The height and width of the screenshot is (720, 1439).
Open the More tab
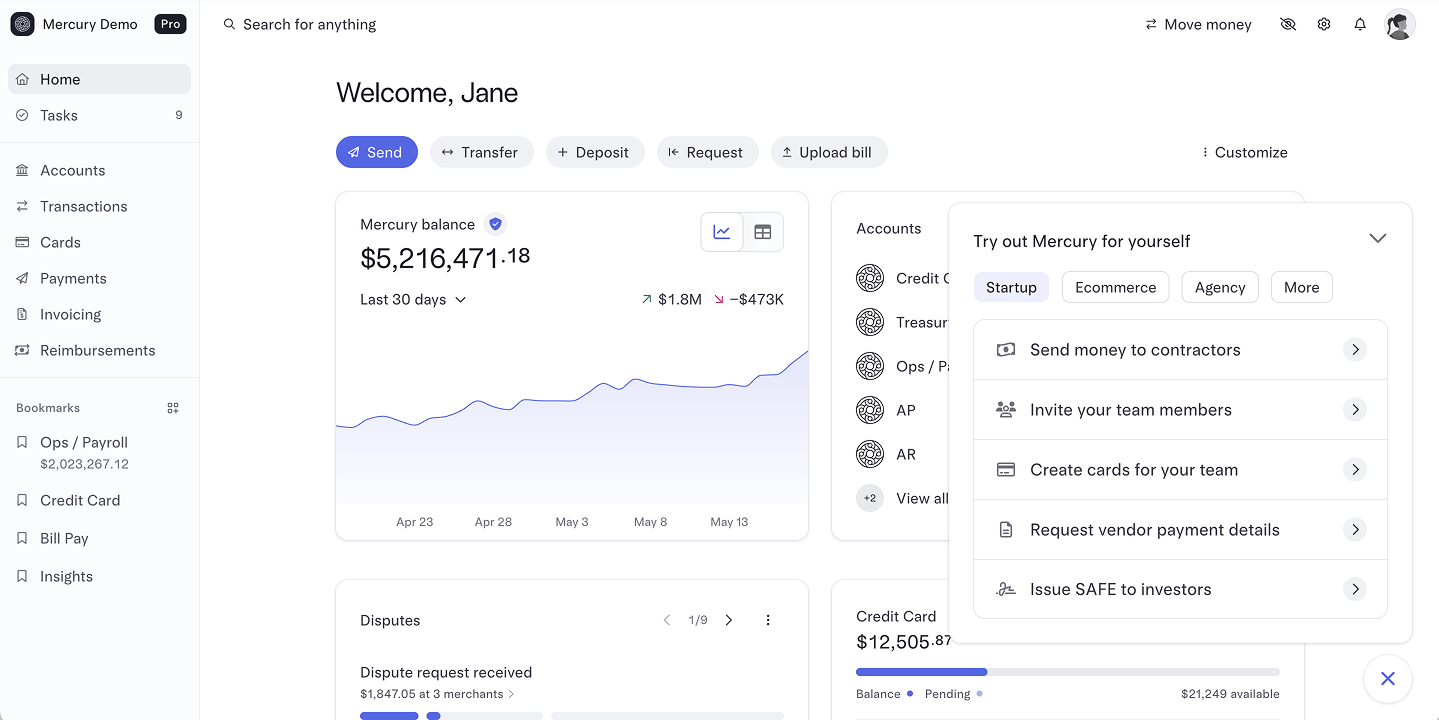[x=1302, y=287]
